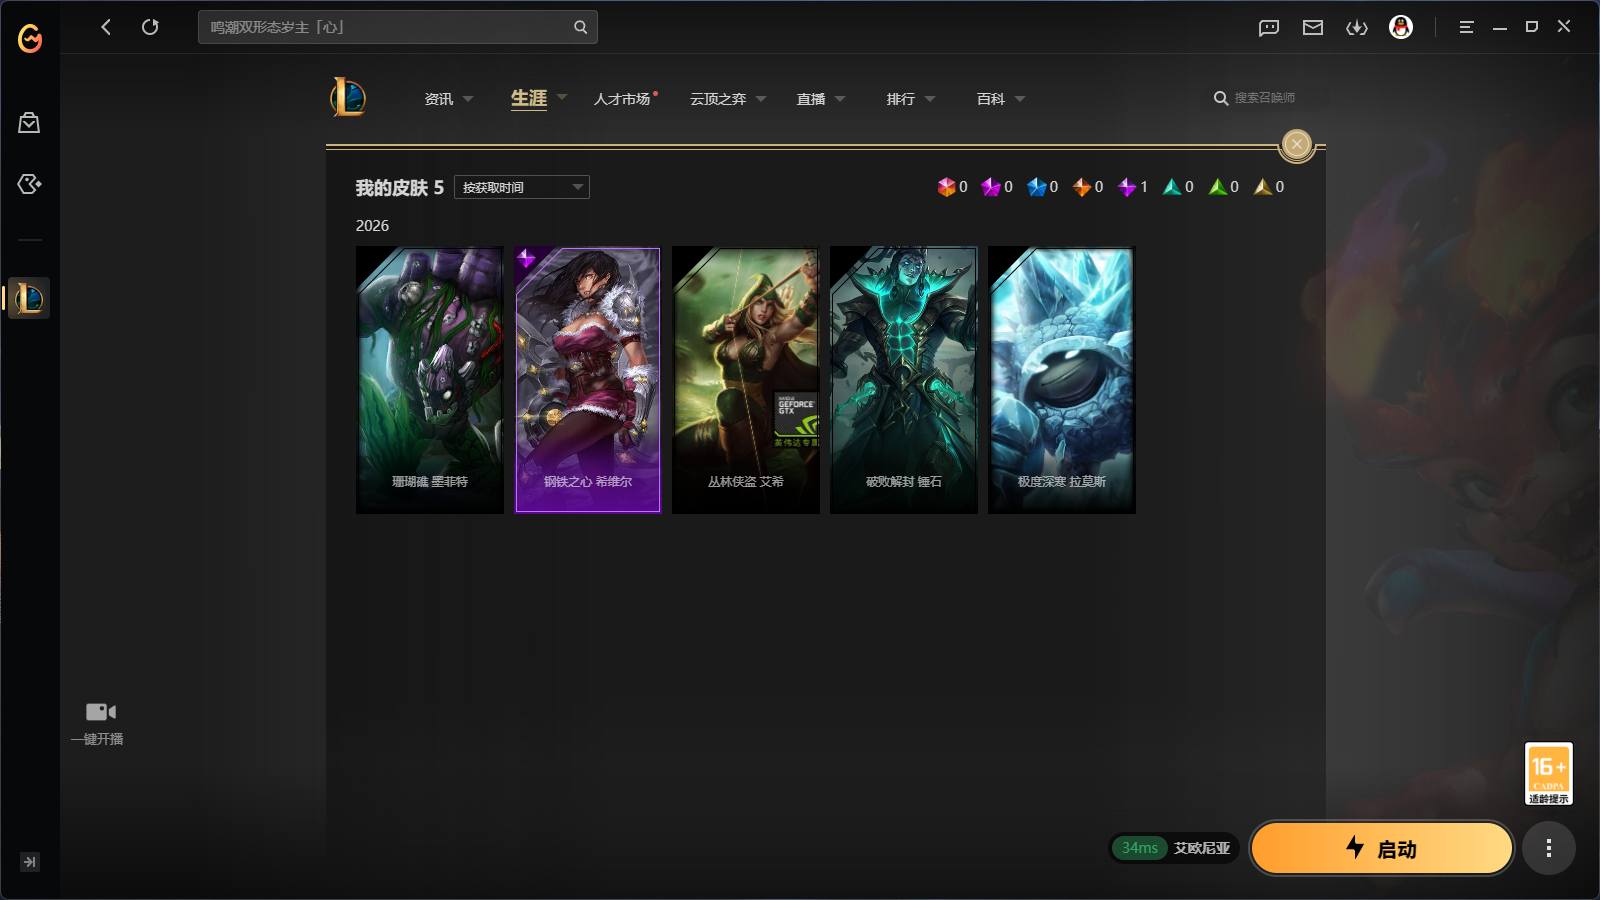The image size is (1600, 900).
Task: Close the skins panel with the round X
Action: pyautogui.click(x=1297, y=144)
